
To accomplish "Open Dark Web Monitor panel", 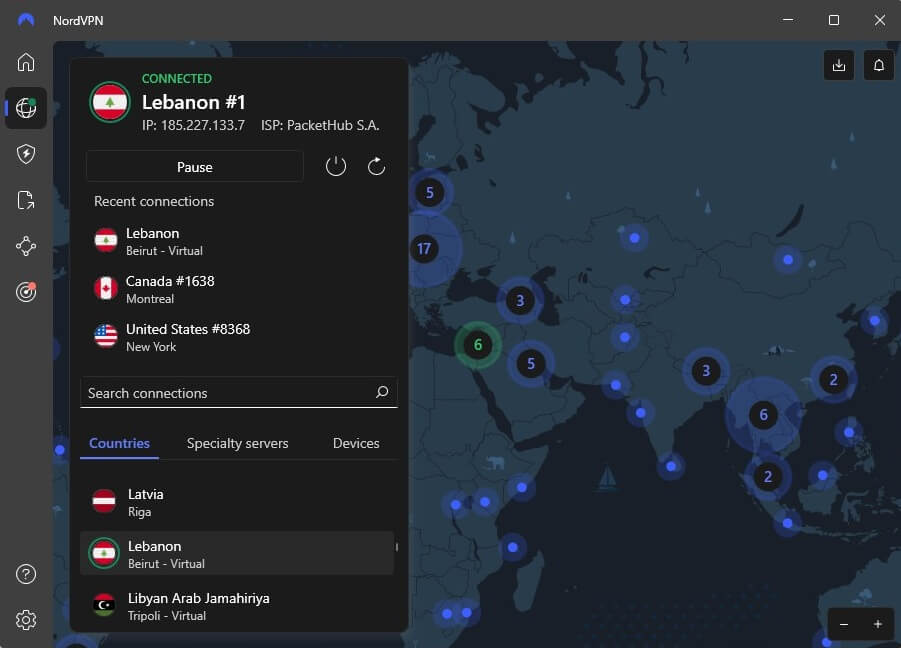I will click(26, 291).
